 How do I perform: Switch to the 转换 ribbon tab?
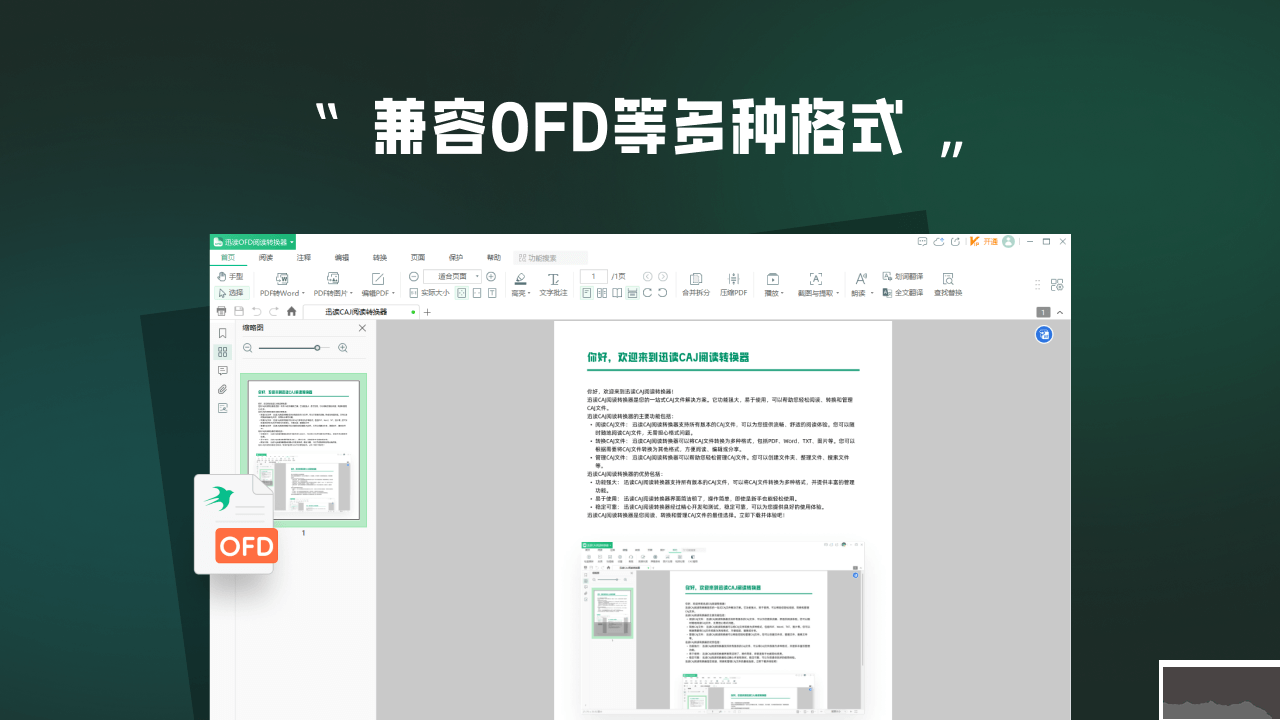coord(380,258)
